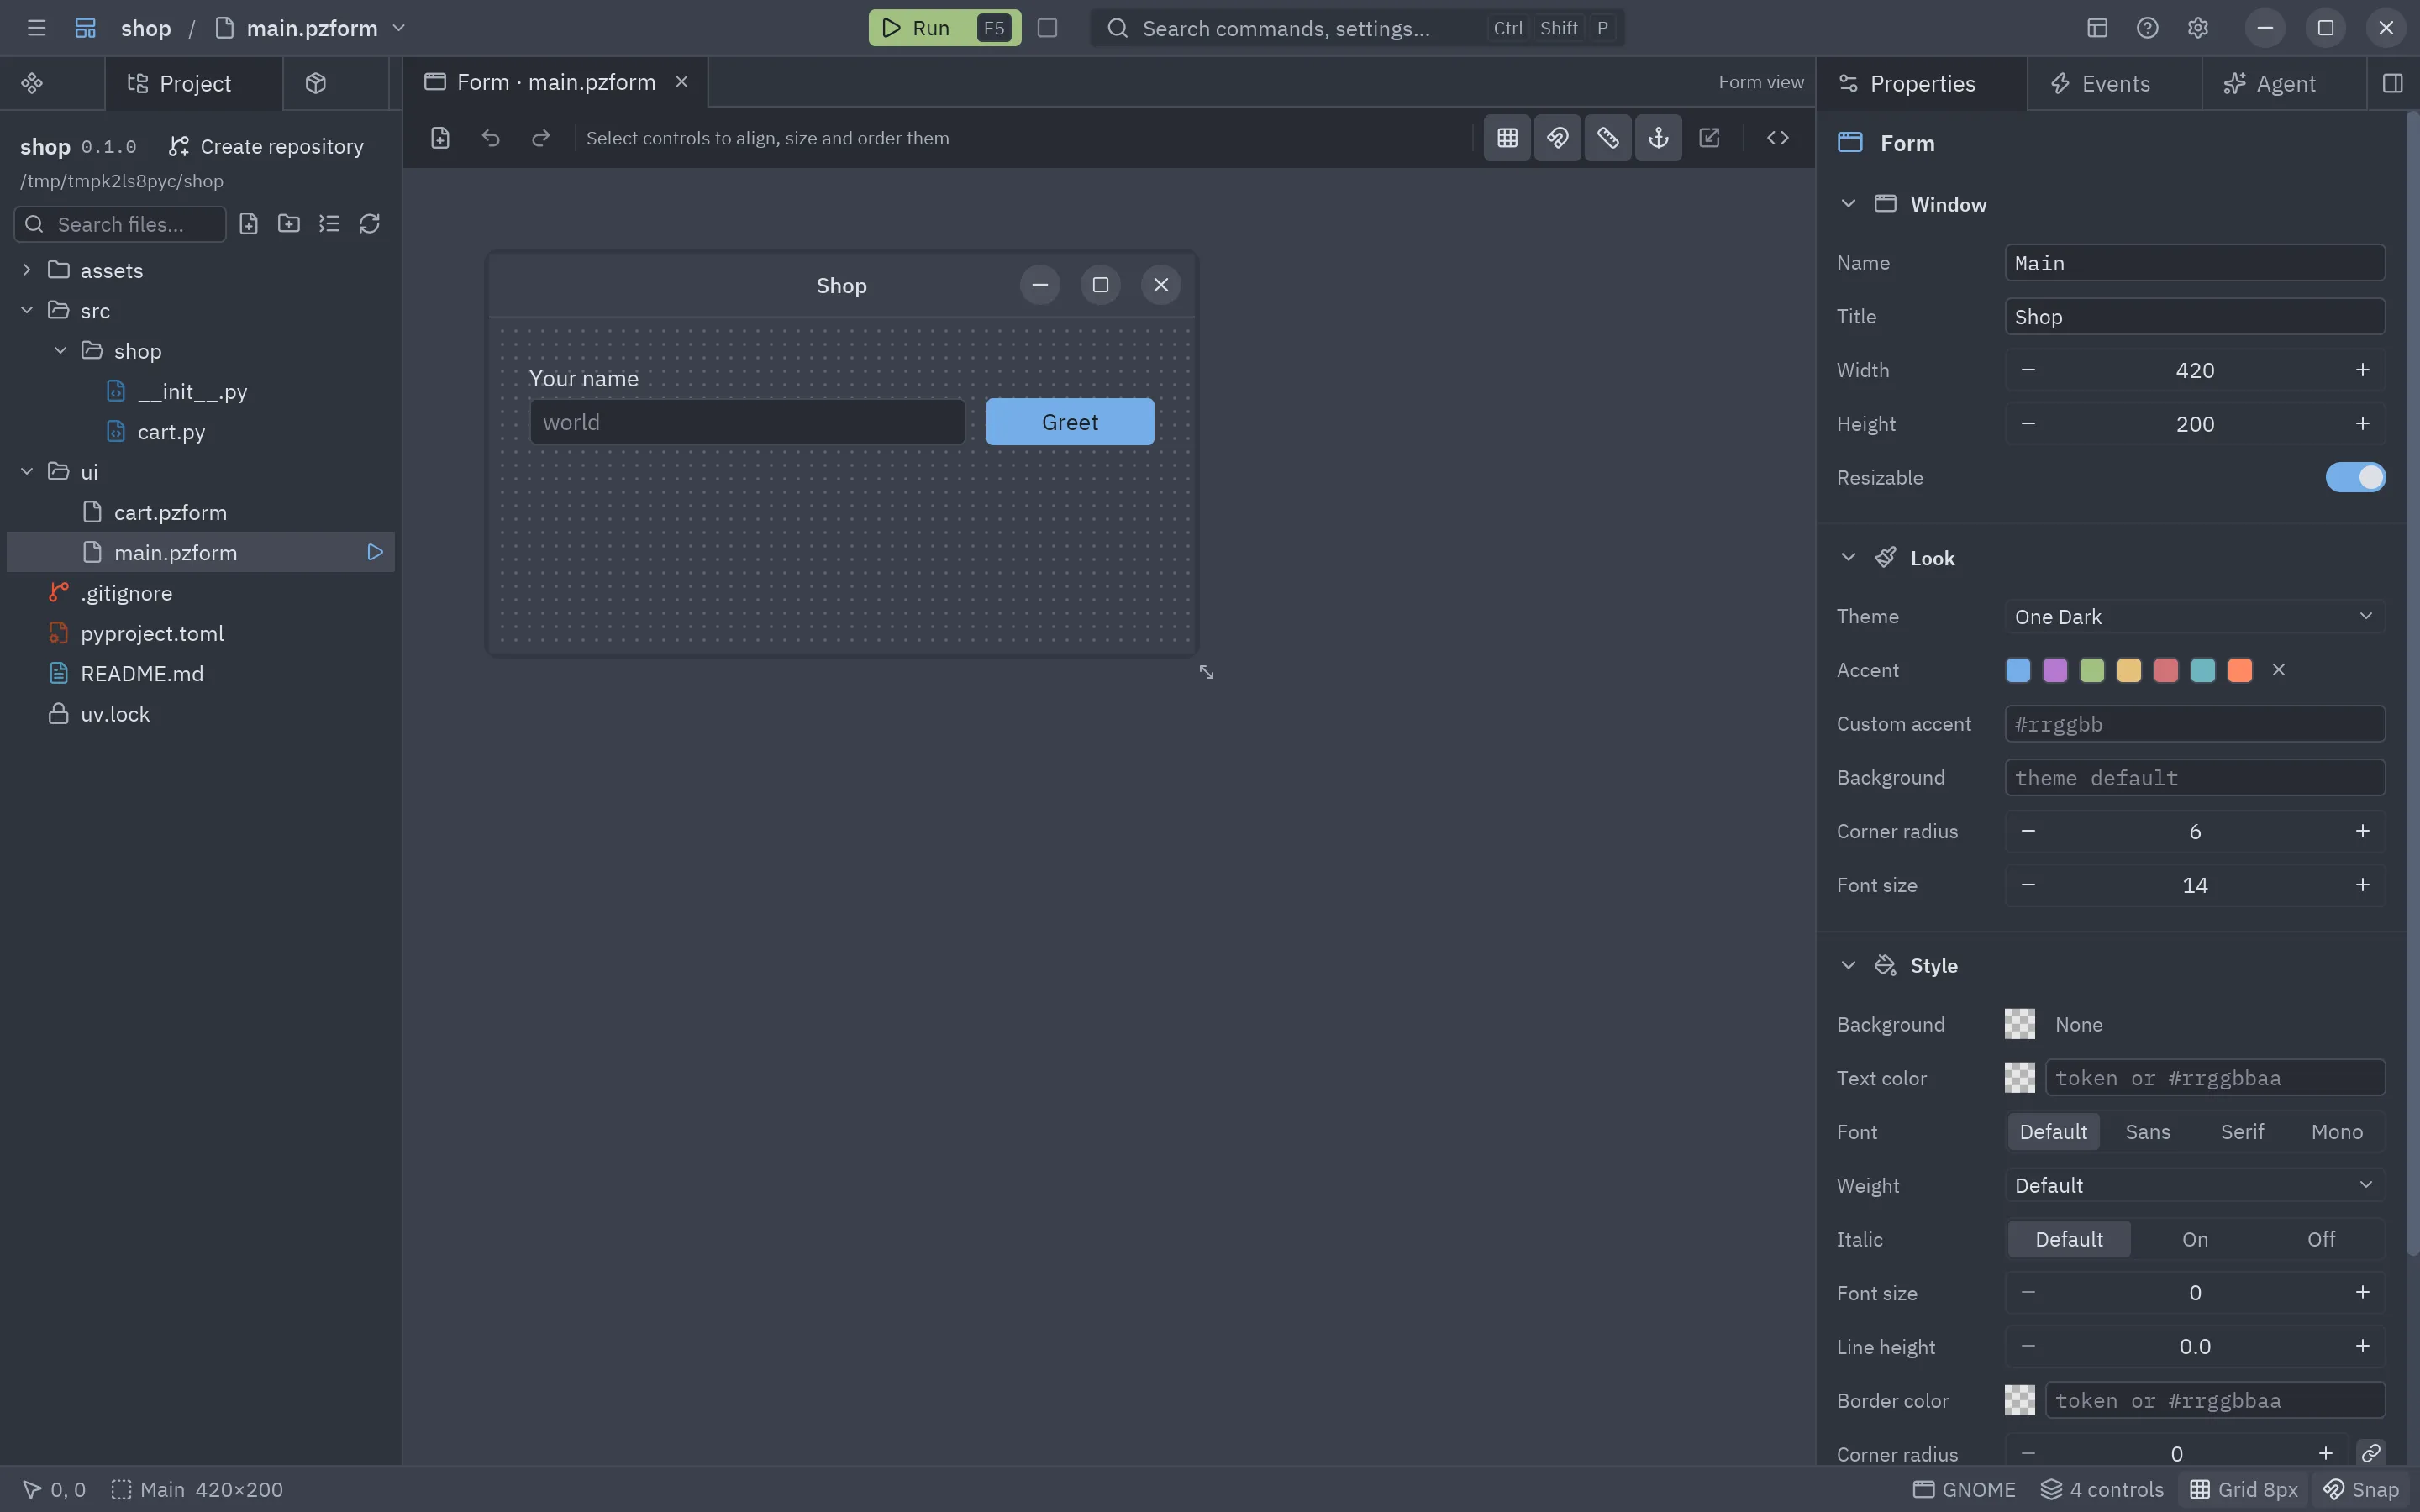The image size is (2420, 1512).
Task: Clear the accent with the X icon
Action: [x=2279, y=670]
